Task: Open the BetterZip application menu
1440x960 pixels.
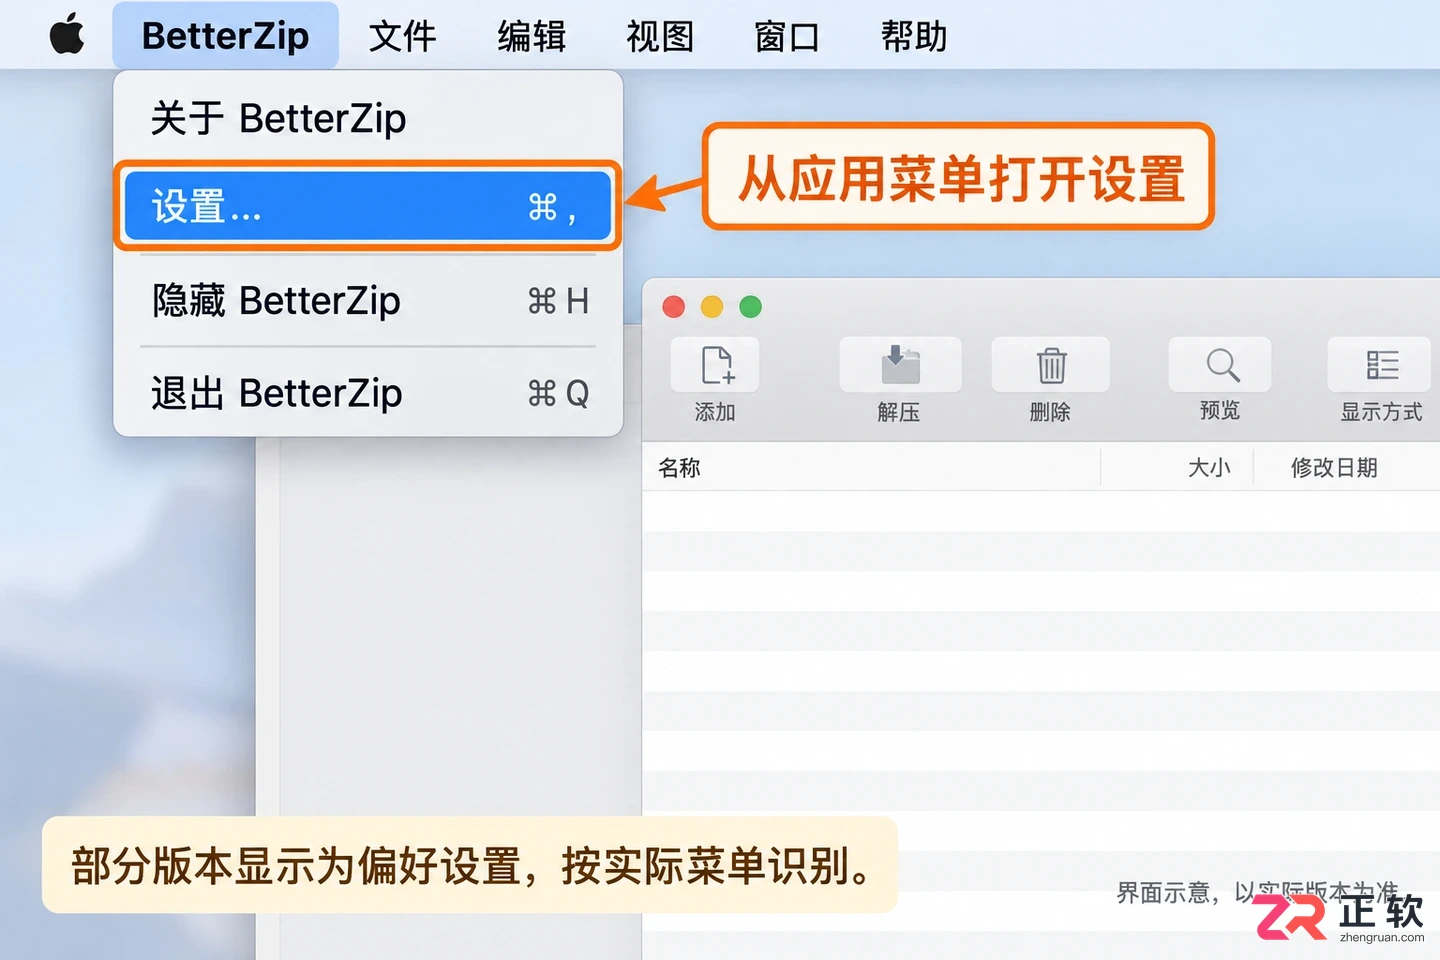Action: click(225, 36)
